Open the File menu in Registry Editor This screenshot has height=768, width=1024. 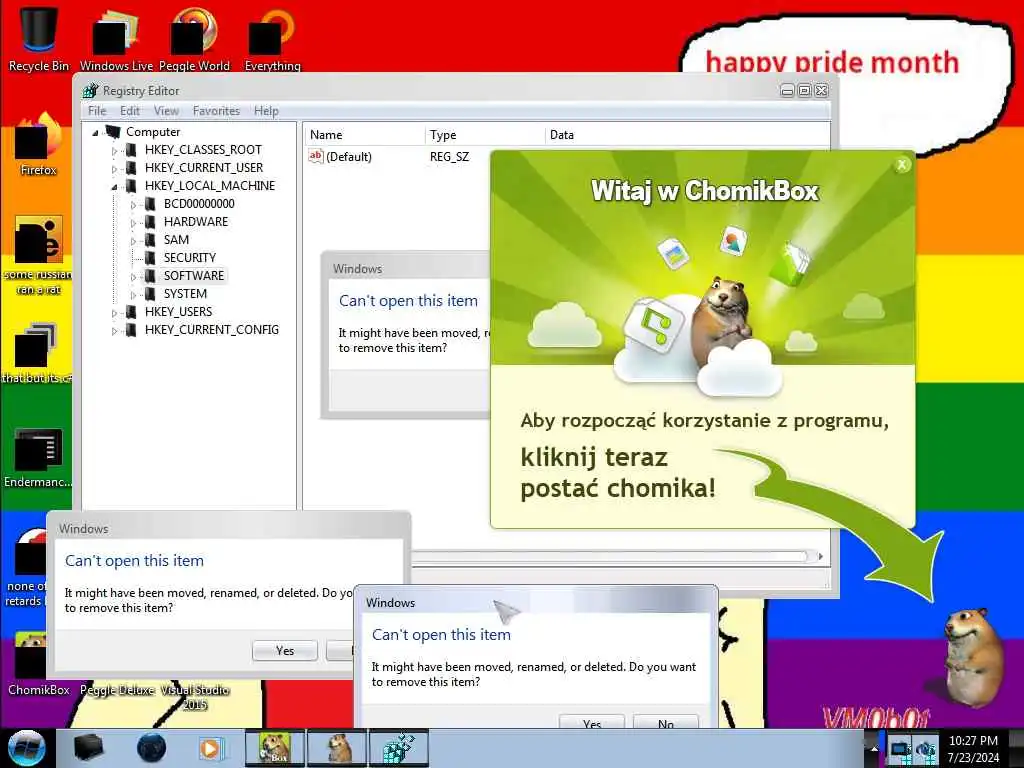(x=97, y=111)
